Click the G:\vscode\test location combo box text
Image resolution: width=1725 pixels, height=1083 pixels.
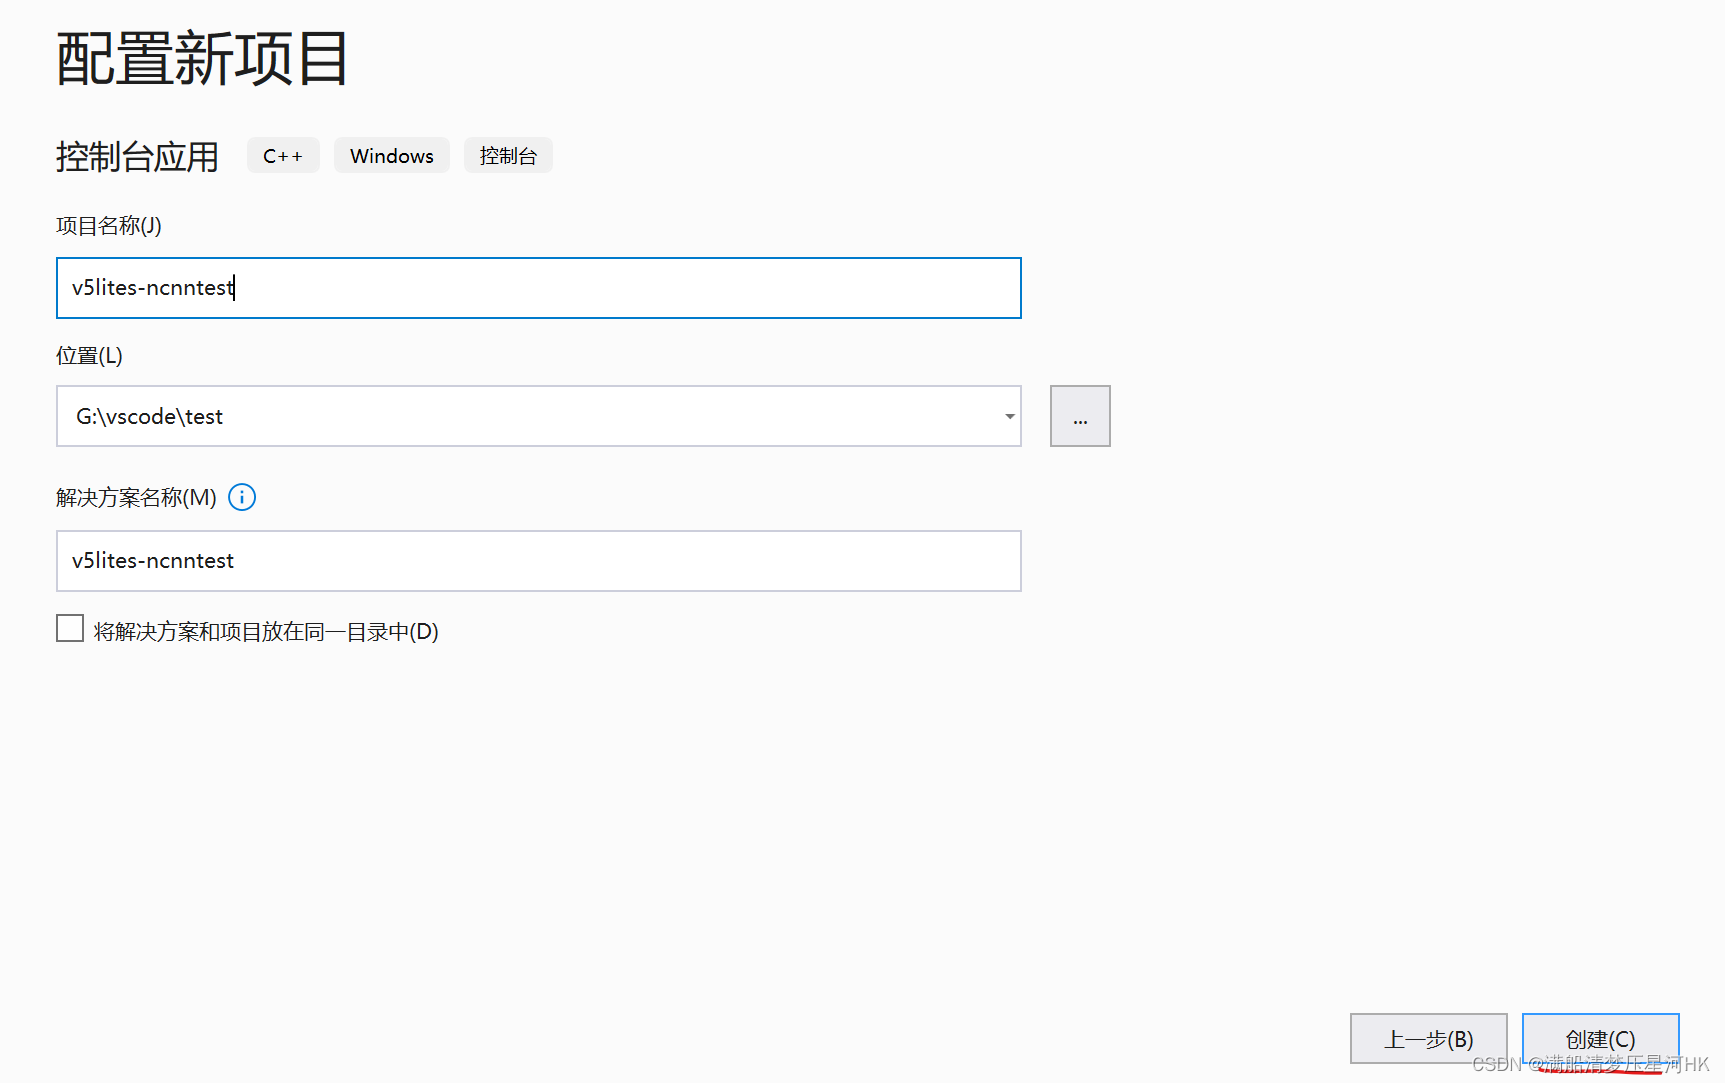(149, 416)
